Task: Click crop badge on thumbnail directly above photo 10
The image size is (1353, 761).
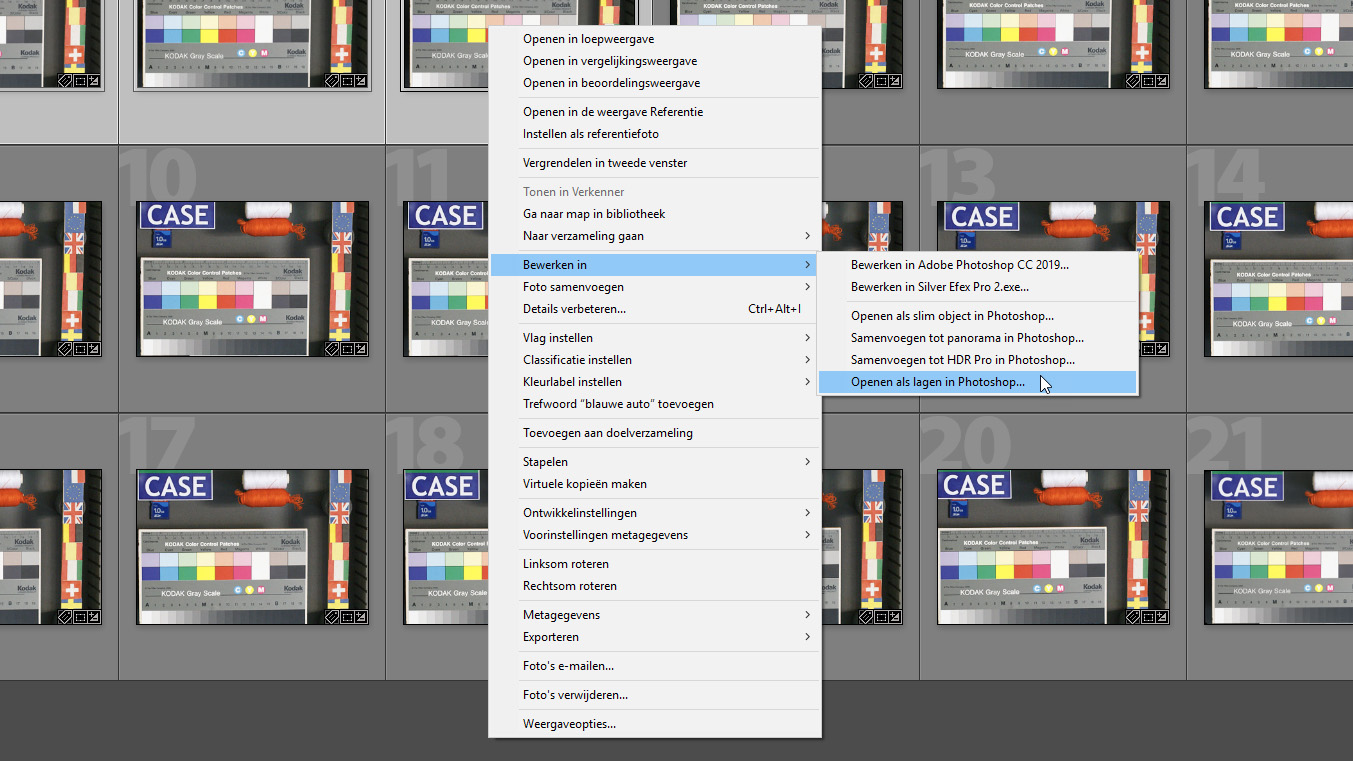Action: point(345,81)
